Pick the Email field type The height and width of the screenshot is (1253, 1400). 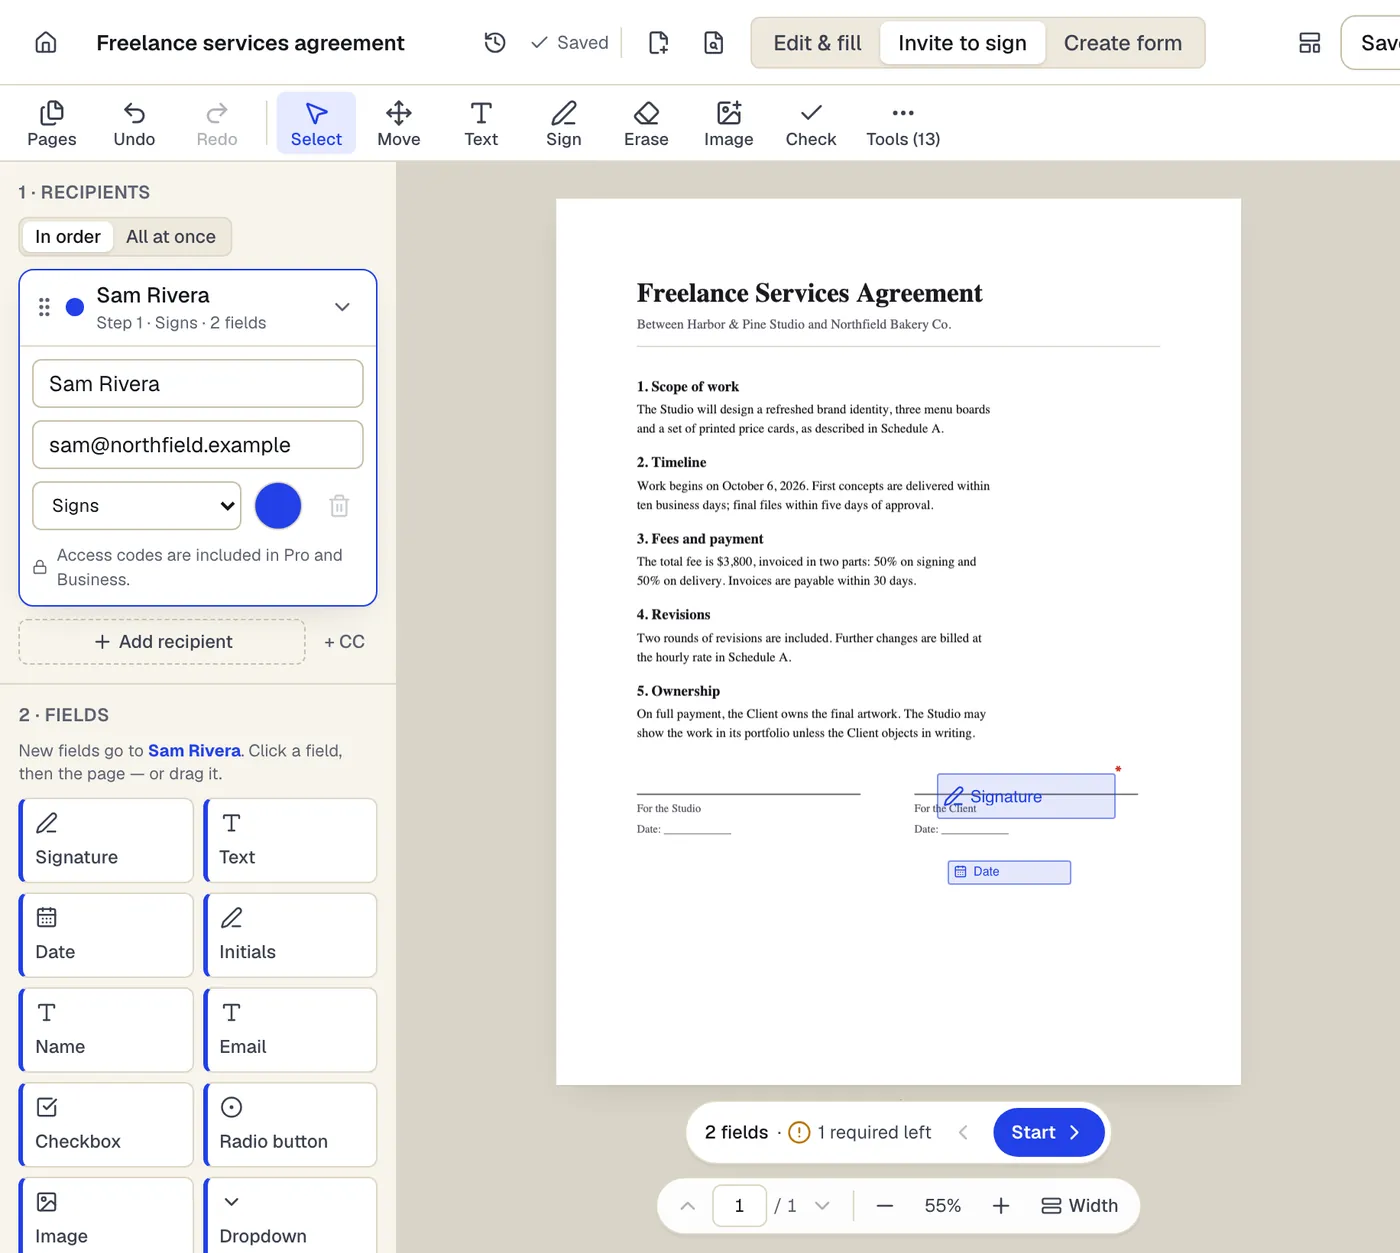click(290, 1030)
